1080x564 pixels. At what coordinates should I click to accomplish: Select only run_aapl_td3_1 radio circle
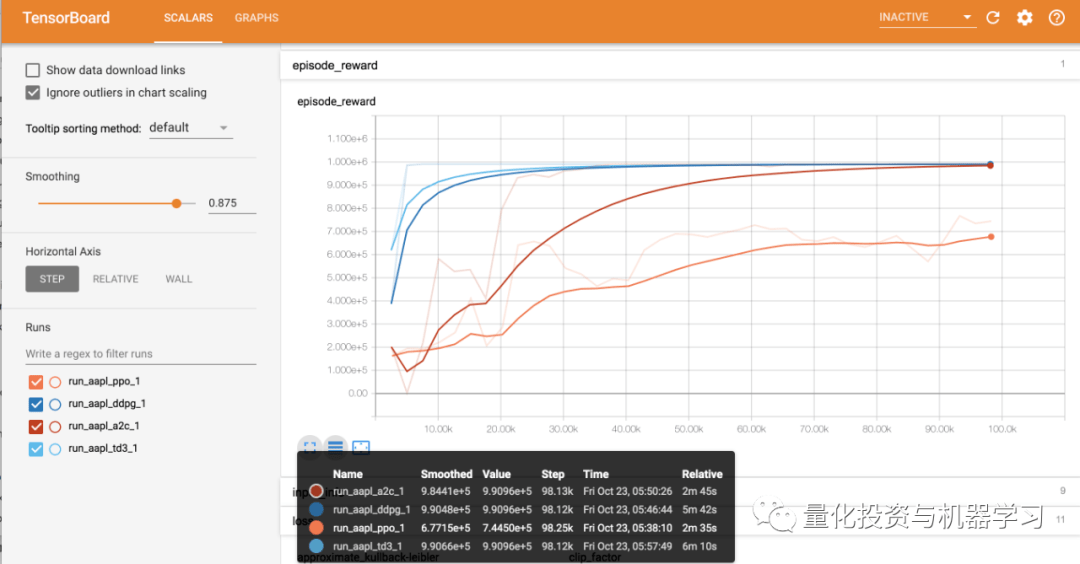click(x=55, y=449)
